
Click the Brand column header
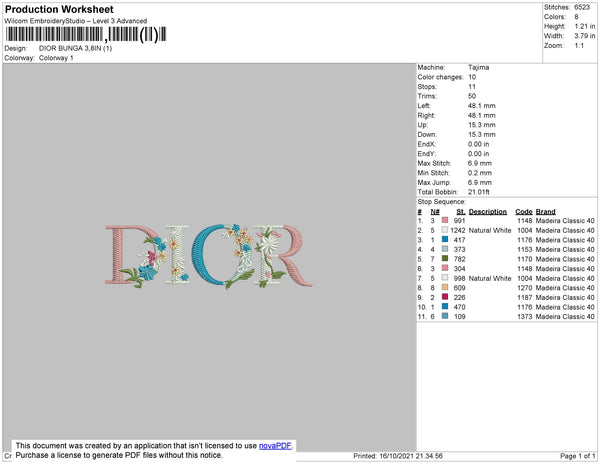pos(545,212)
